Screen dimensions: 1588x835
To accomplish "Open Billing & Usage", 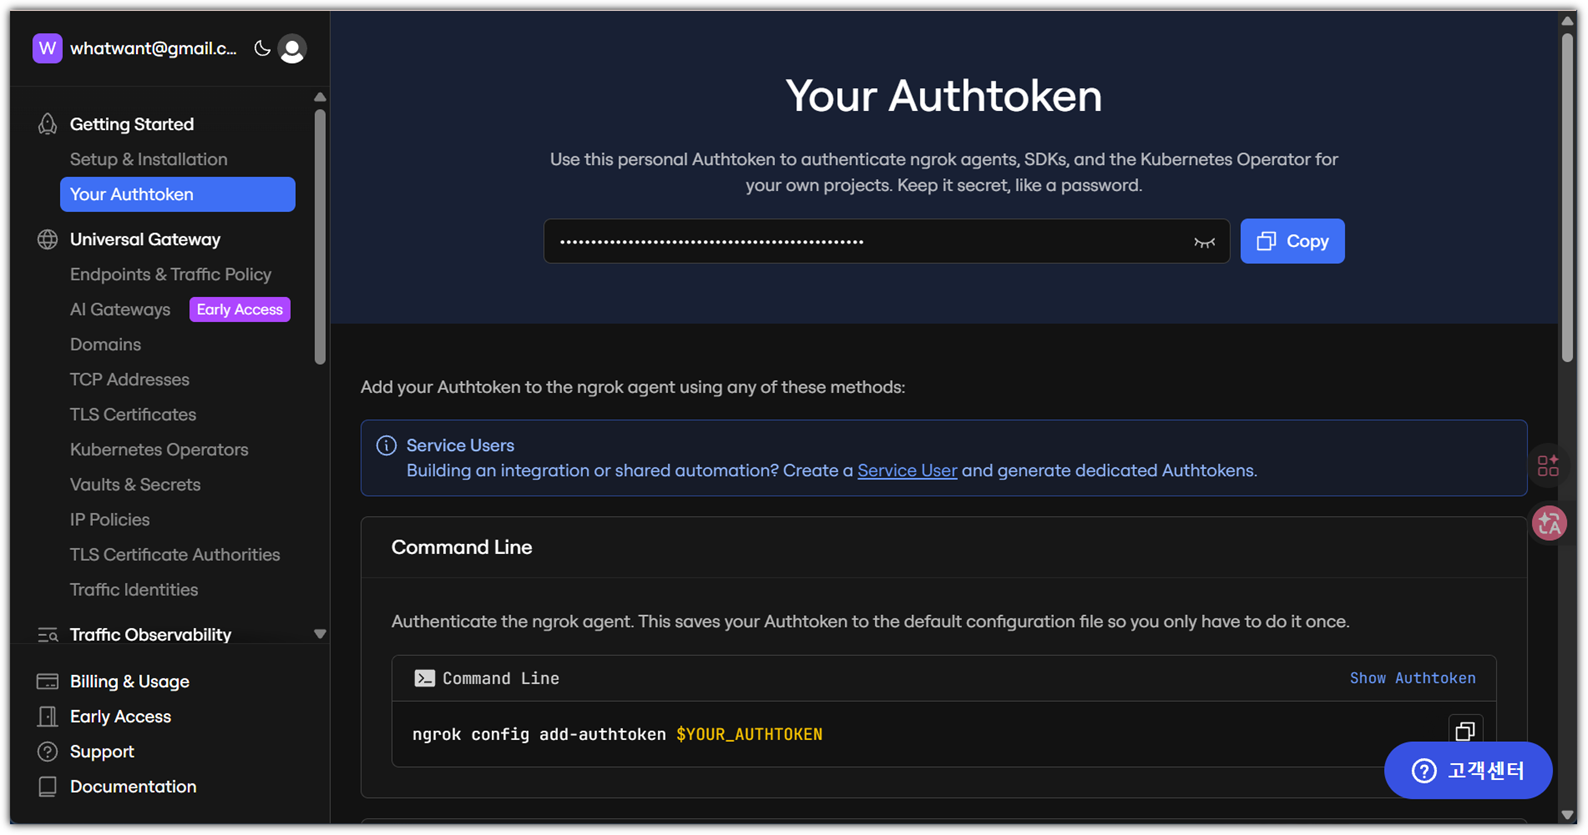I will click(129, 681).
